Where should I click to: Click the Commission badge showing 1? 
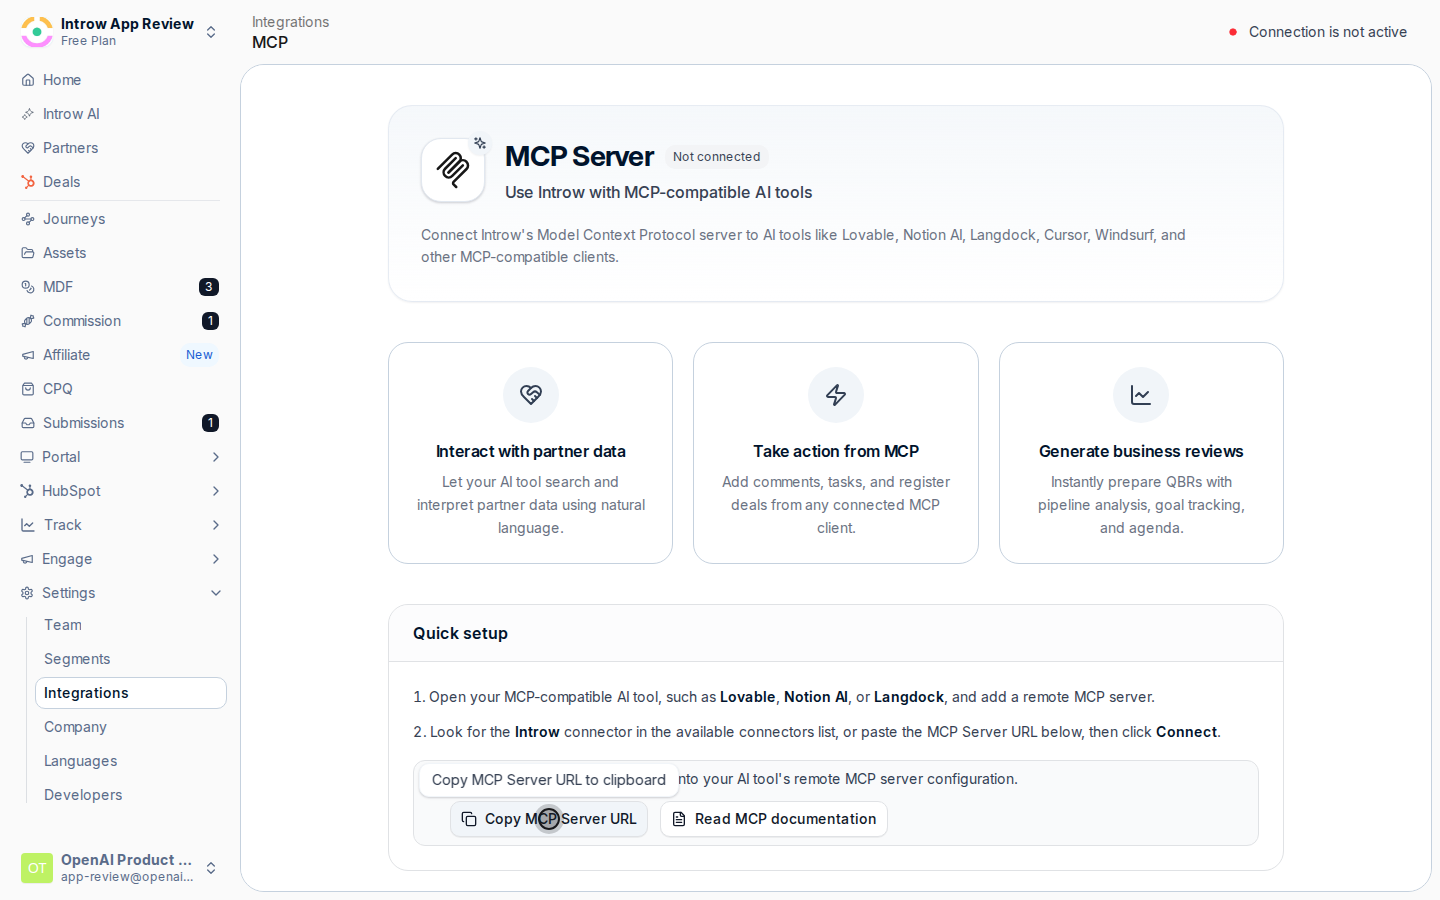pyautogui.click(x=210, y=321)
